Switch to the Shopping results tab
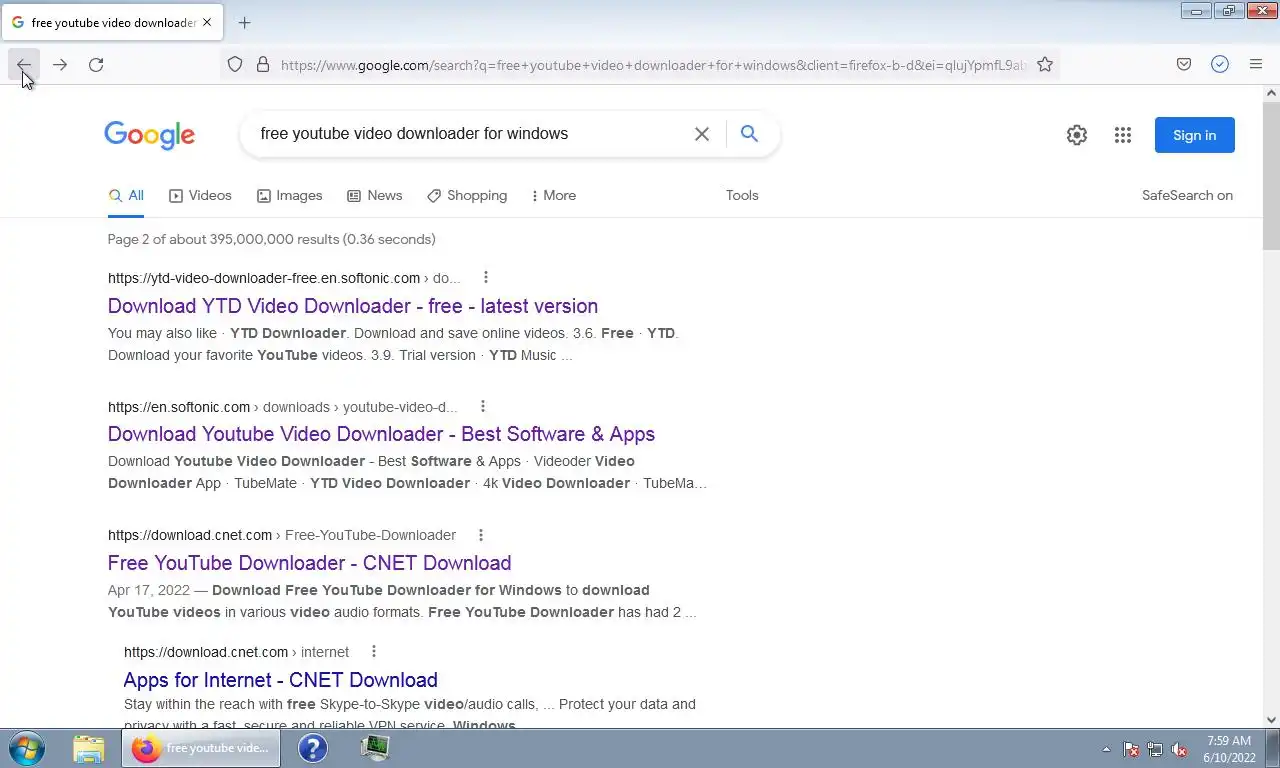Screen dimensions: 1280x768 point(467,196)
